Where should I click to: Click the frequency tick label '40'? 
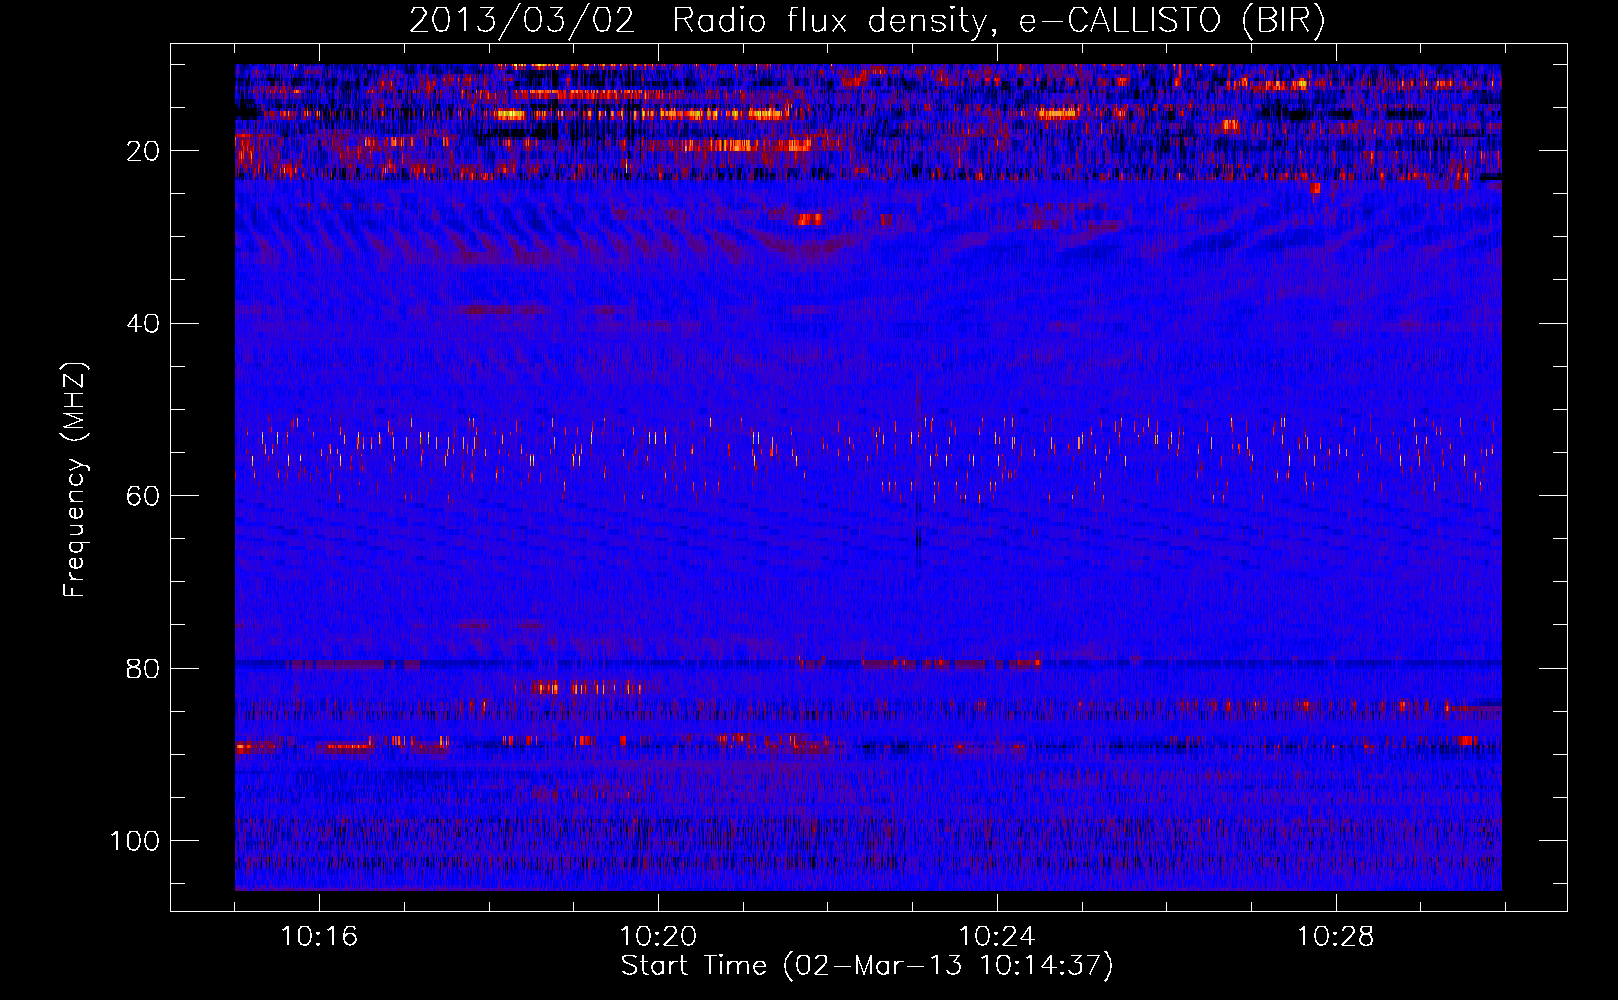coord(144,324)
